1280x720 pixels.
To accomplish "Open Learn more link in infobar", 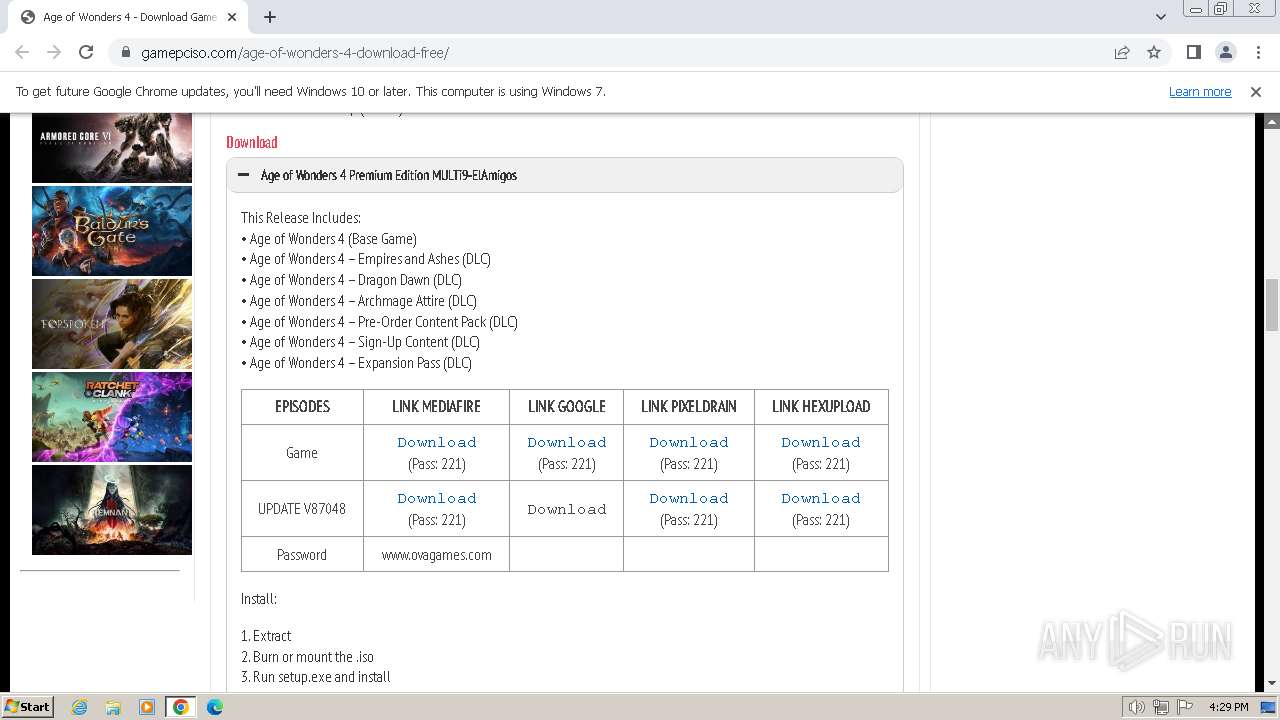I will point(1200,91).
